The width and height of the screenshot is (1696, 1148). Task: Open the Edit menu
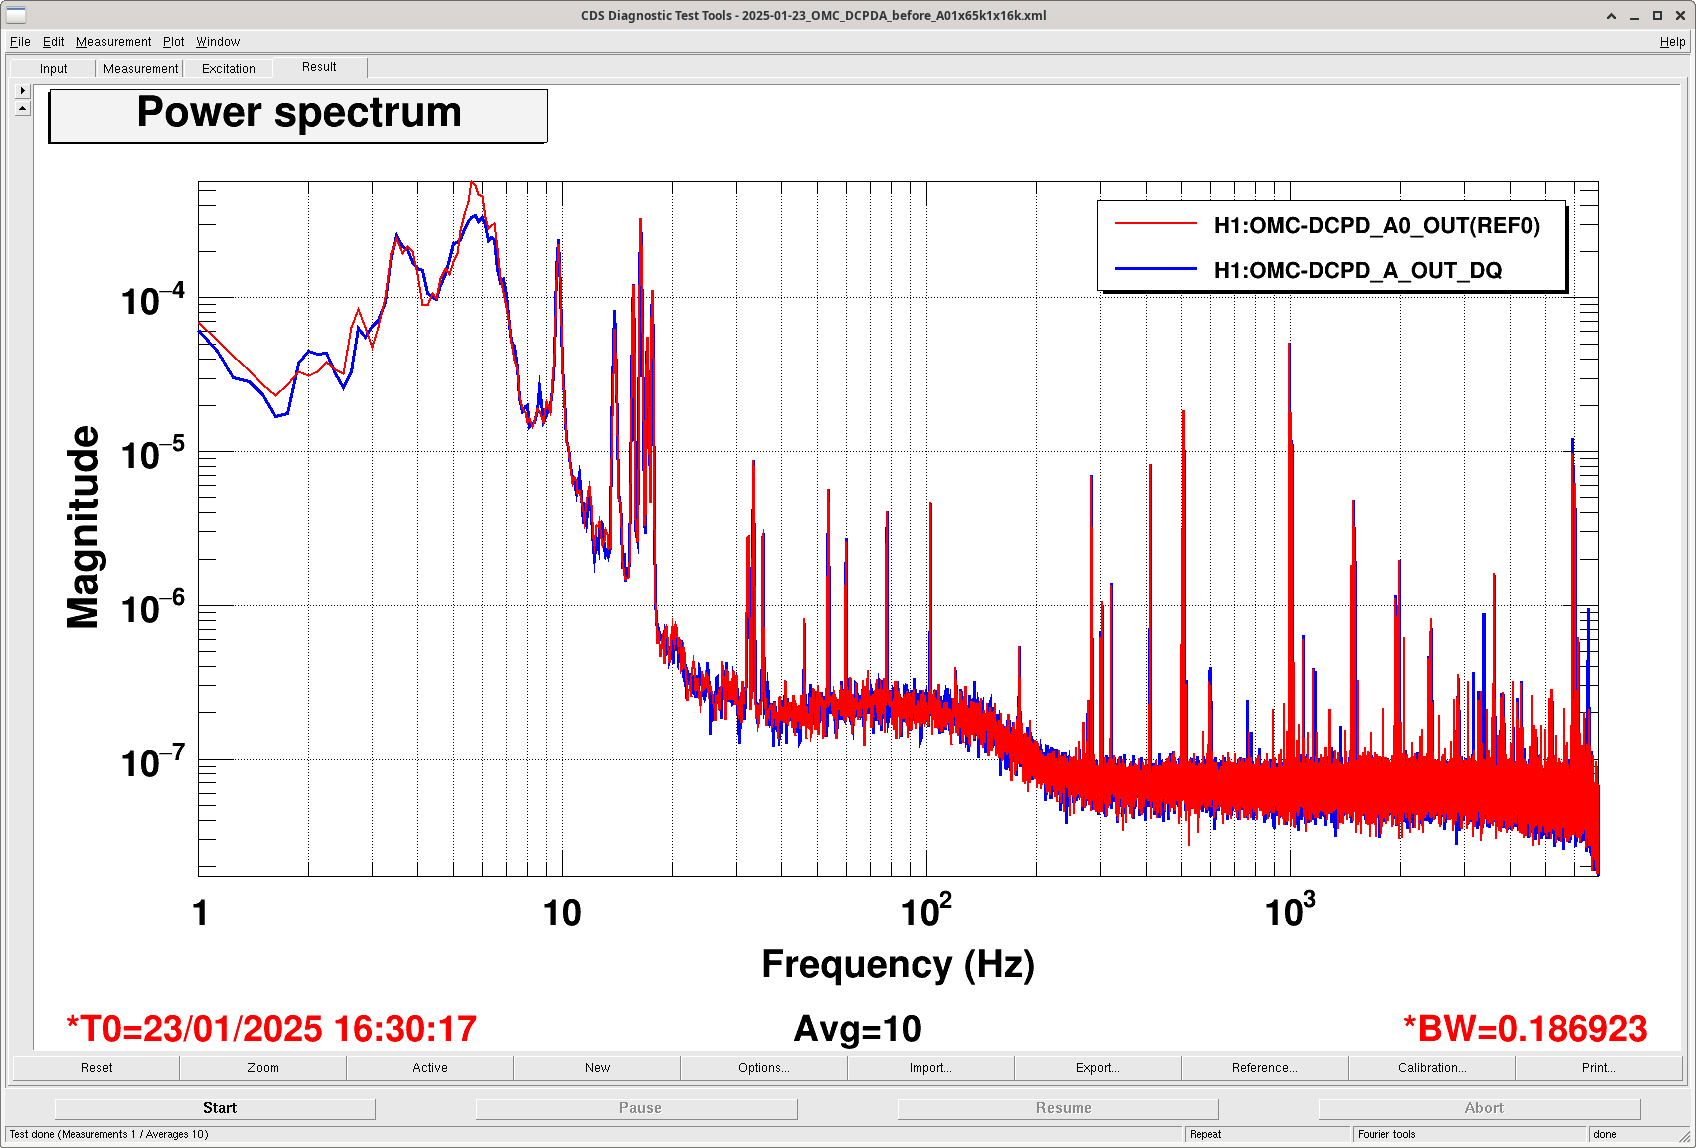(x=53, y=42)
